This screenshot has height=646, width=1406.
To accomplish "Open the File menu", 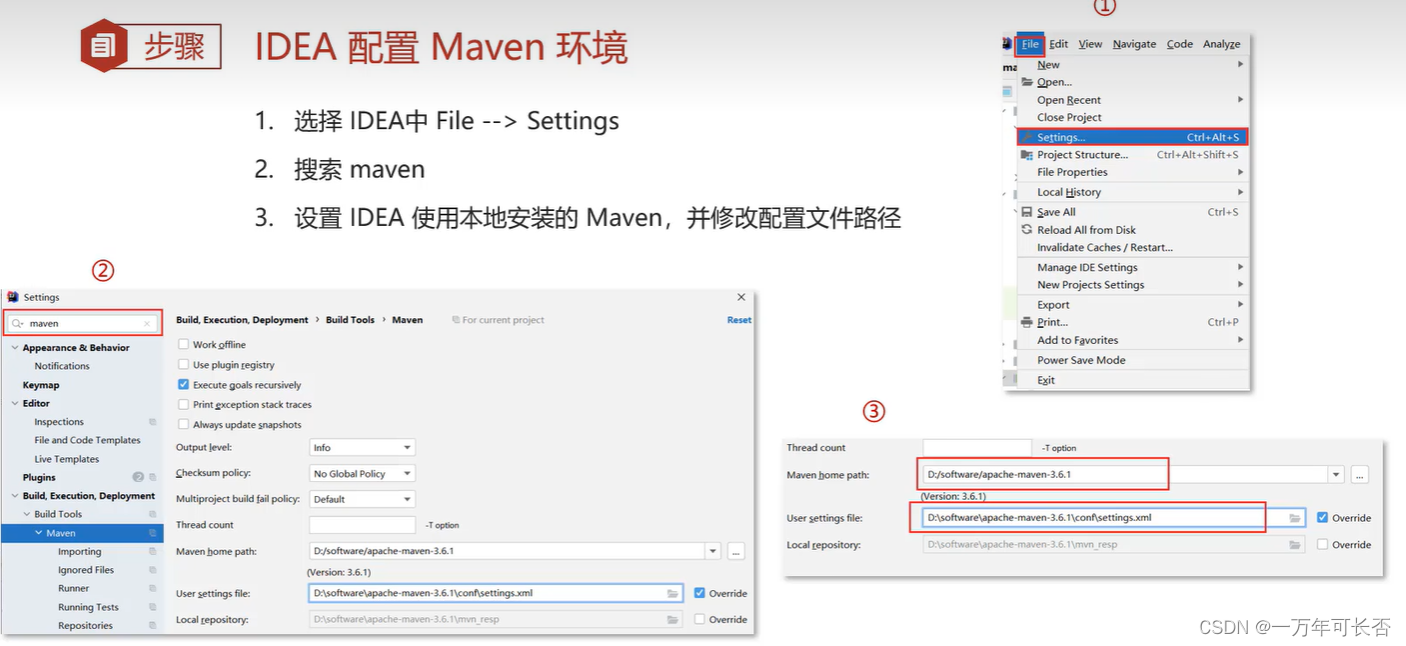I will point(1030,44).
